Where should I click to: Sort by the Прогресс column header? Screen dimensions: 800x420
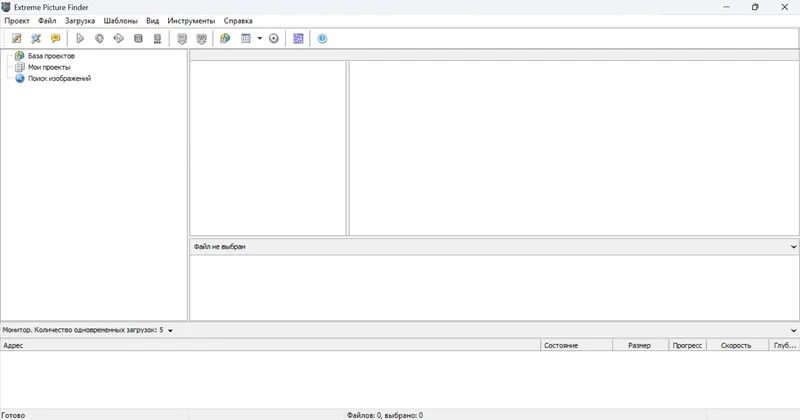click(687, 345)
